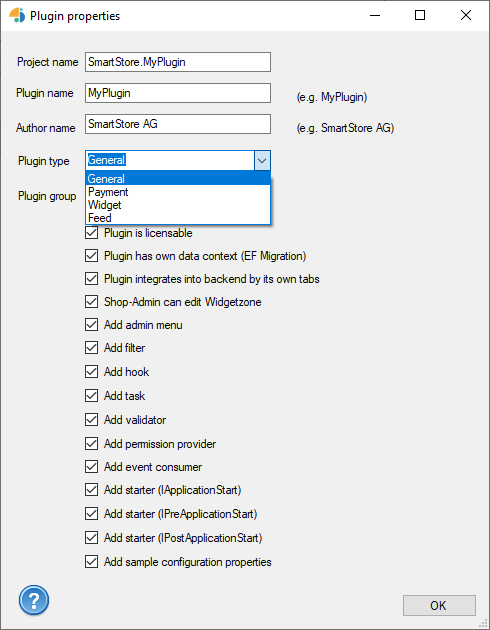
Task: Toggle Plugin has own data context checkbox
Action: [92, 256]
